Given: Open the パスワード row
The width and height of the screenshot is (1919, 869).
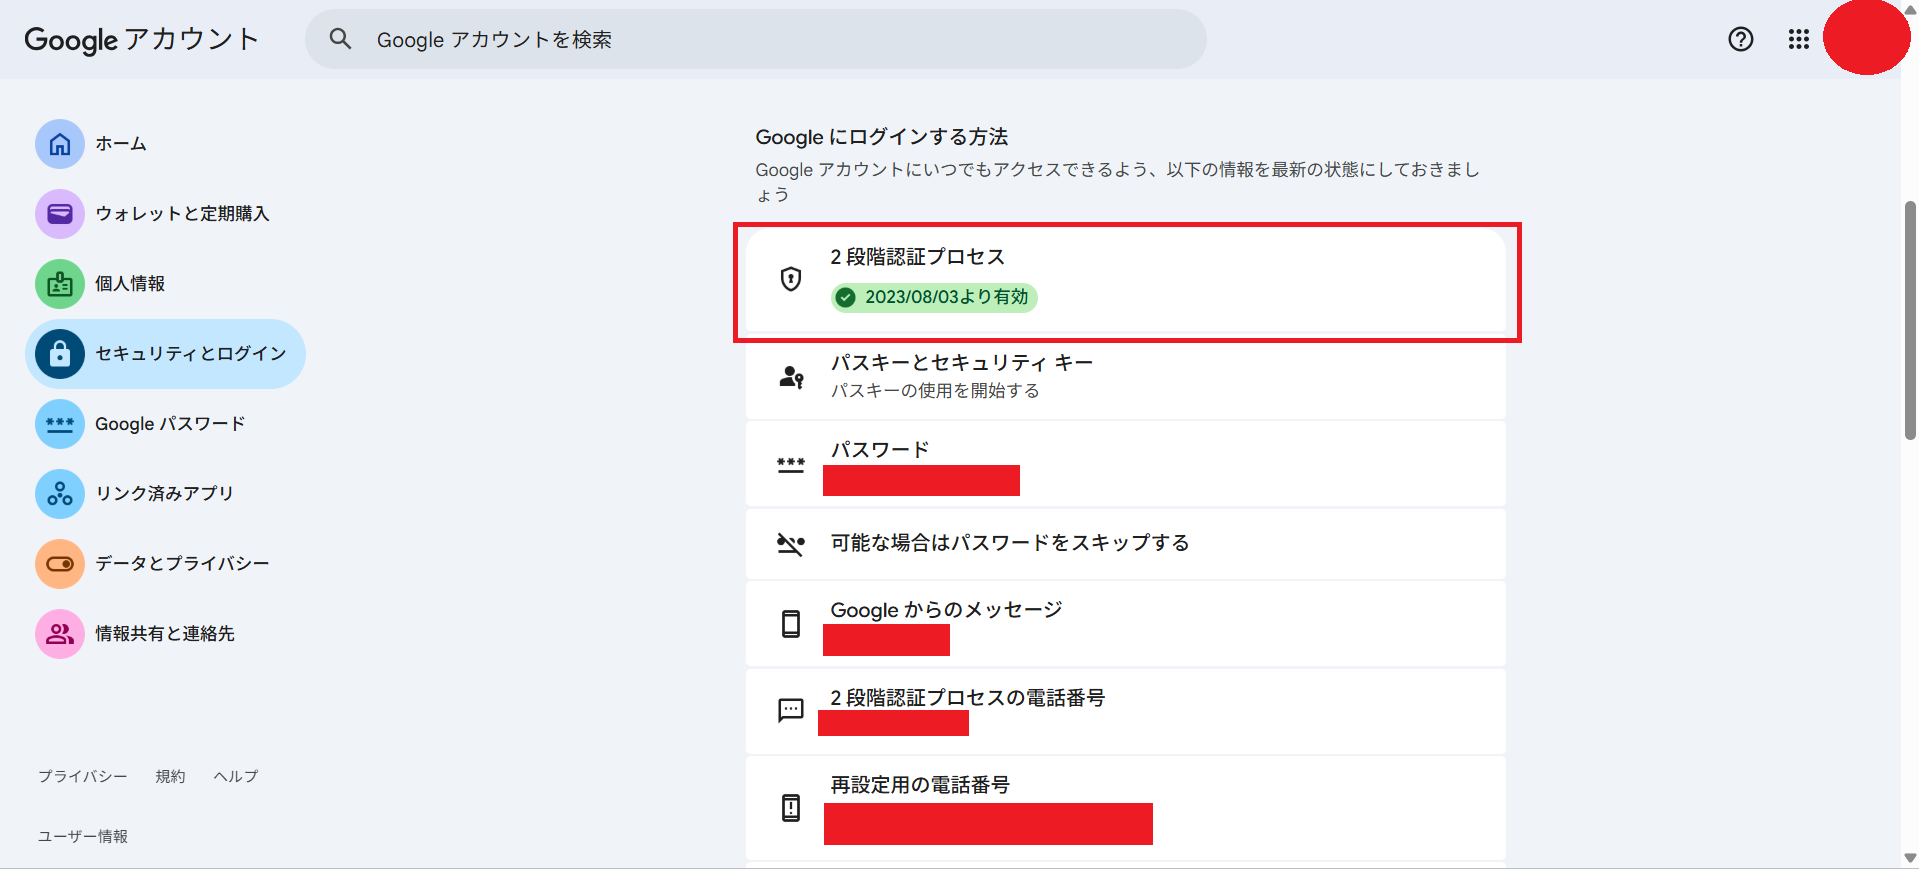Looking at the screenshot, I should (1126, 464).
